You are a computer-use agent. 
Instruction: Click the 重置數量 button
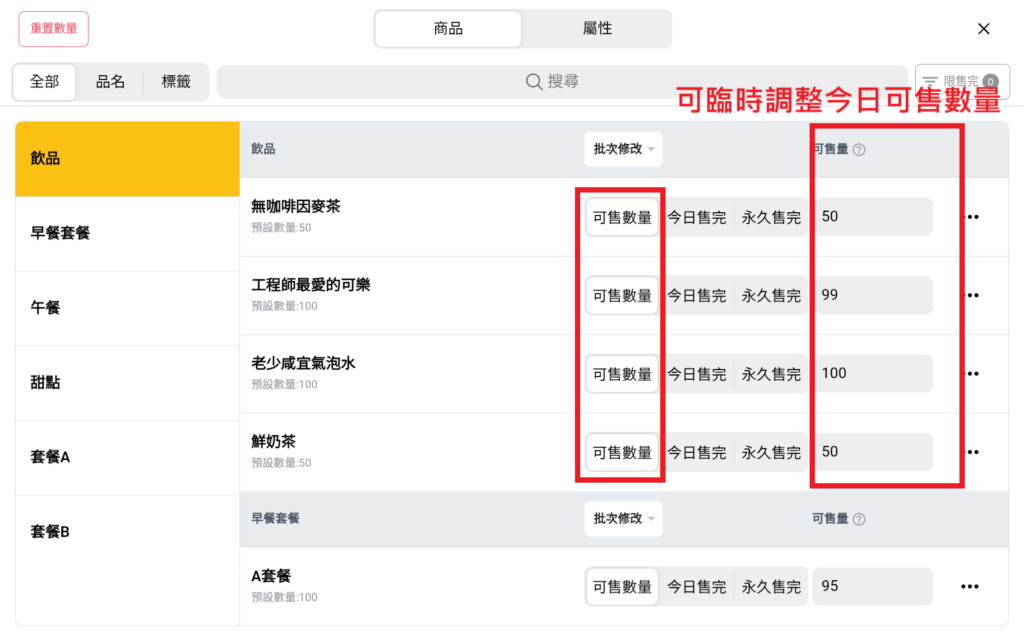click(54, 29)
